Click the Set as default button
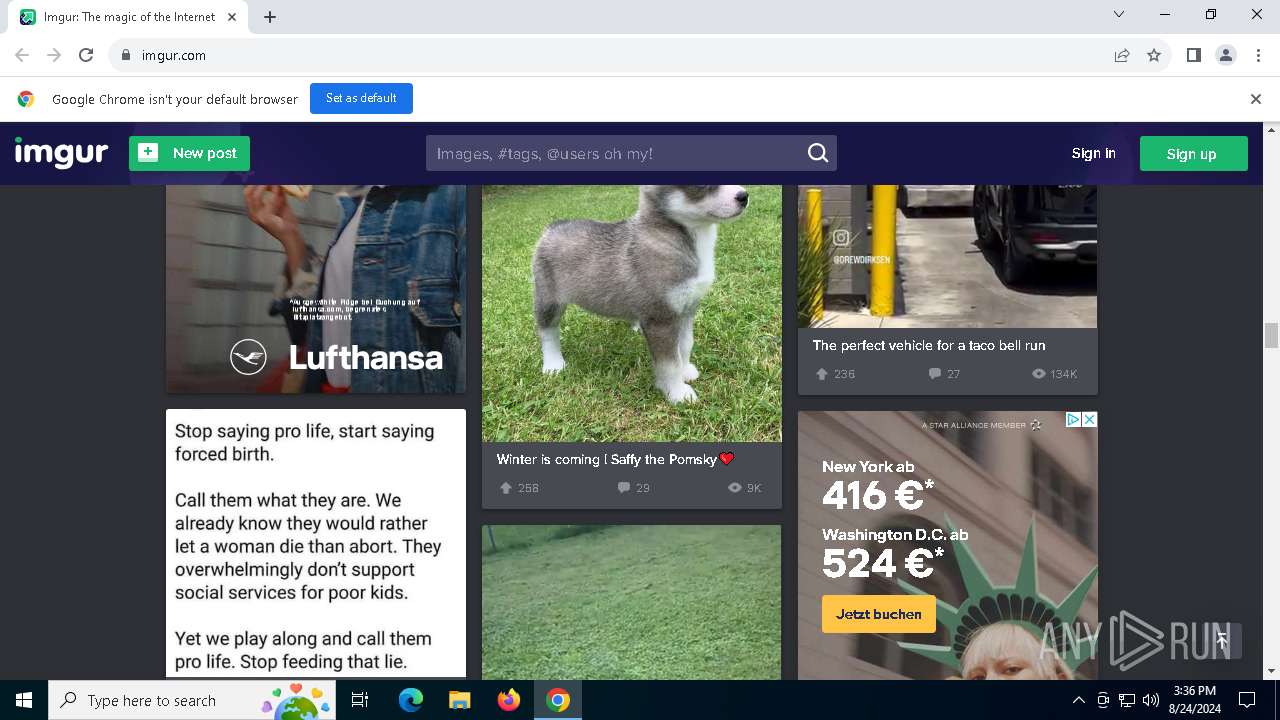1280x720 pixels. tap(361, 98)
